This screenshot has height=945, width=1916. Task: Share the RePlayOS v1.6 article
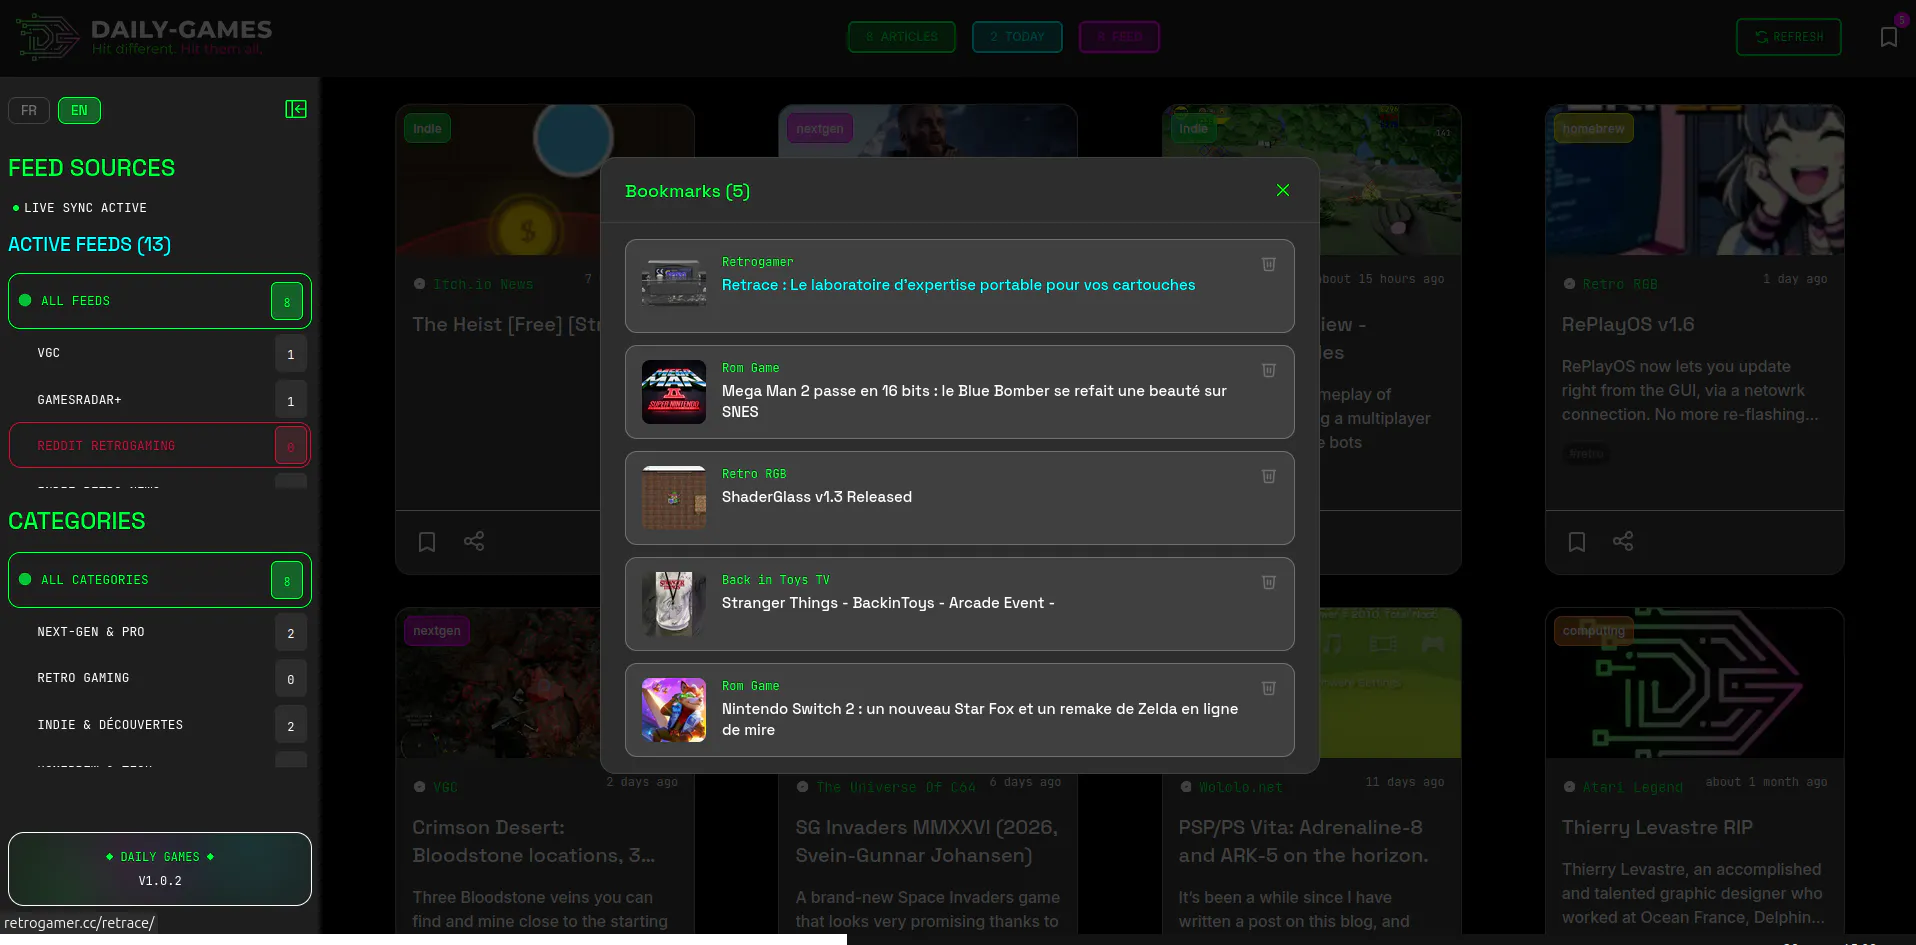pyautogui.click(x=1623, y=541)
